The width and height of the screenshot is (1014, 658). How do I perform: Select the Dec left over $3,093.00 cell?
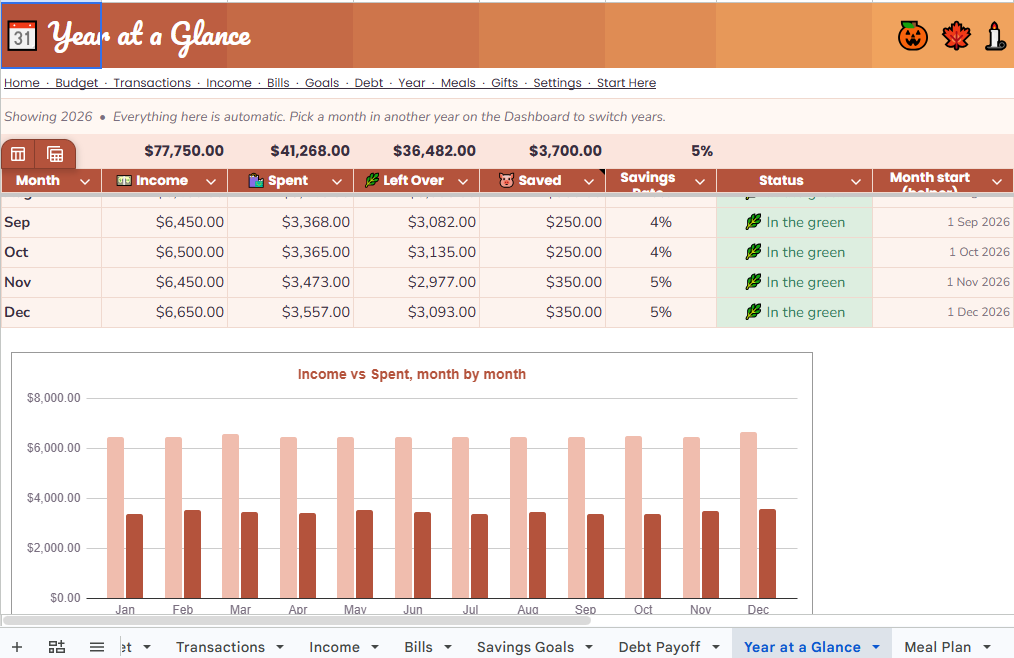tap(416, 312)
